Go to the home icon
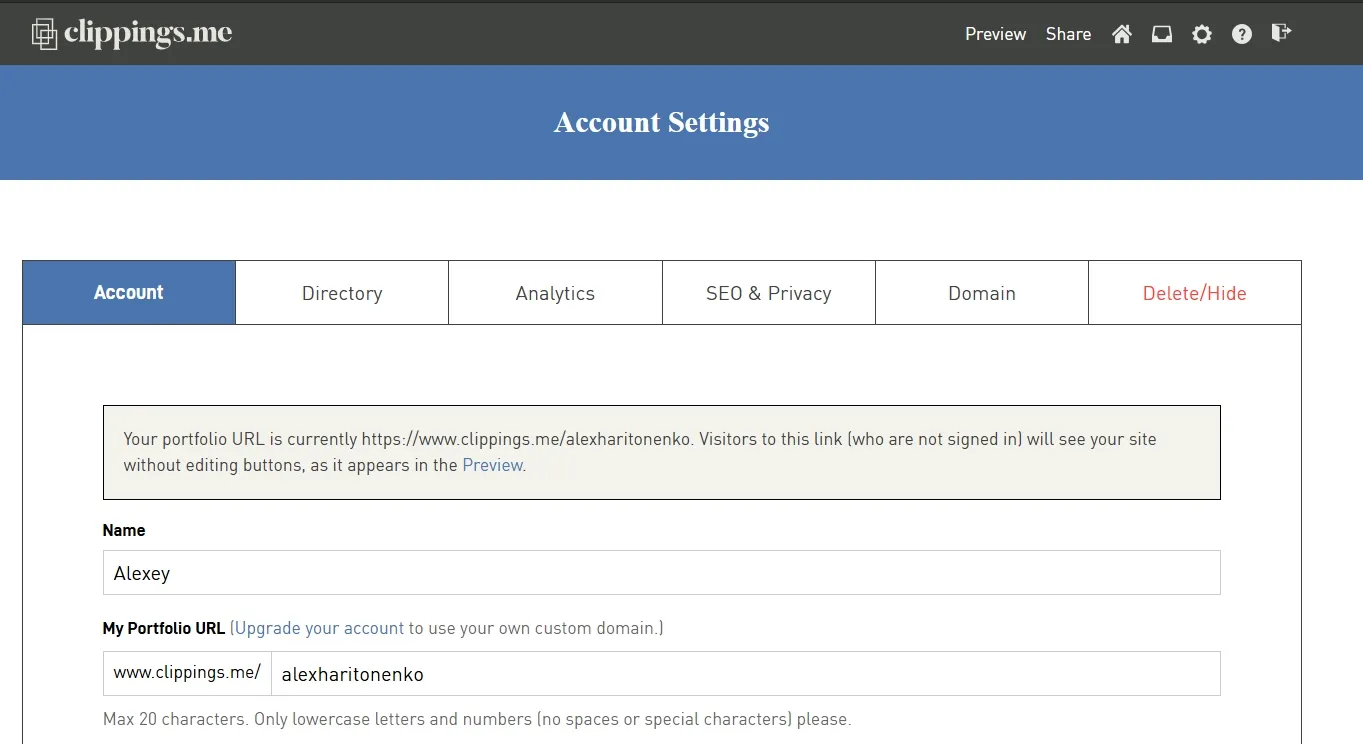This screenshot has width=1363, height=744. [x=1122, y=34]
